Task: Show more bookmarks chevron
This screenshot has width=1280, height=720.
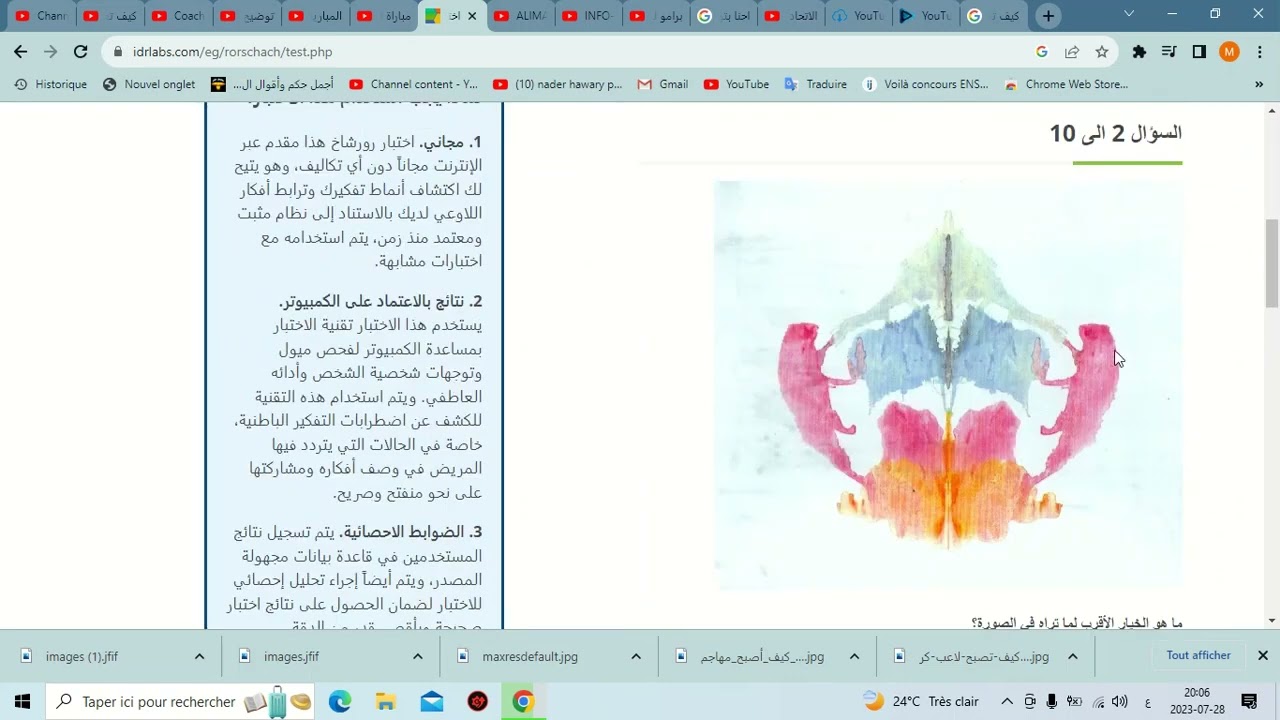Action: point(1258,84)
